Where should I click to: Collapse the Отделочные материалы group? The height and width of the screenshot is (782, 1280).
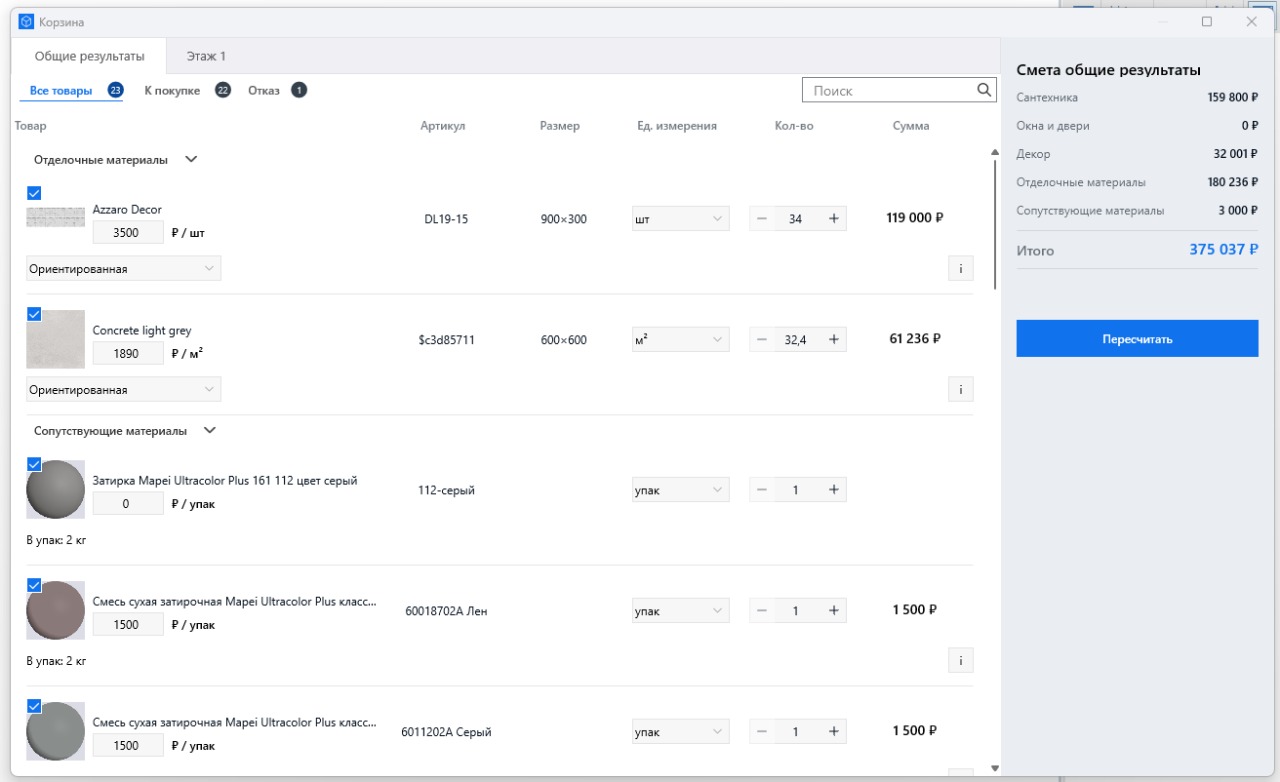point(192,159)
